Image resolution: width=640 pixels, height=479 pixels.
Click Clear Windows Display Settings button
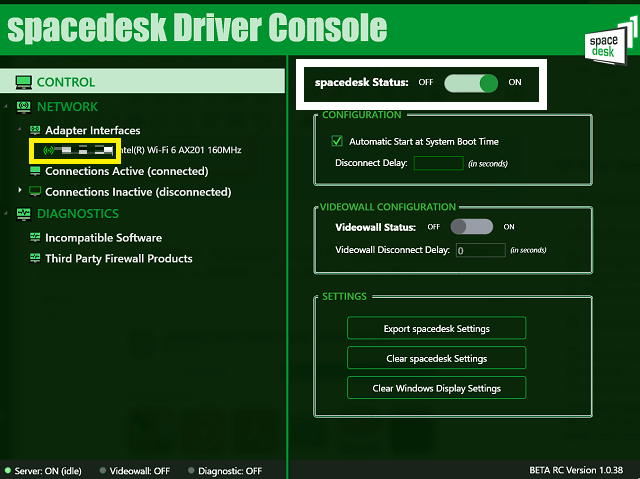click(x=436, y=388)
